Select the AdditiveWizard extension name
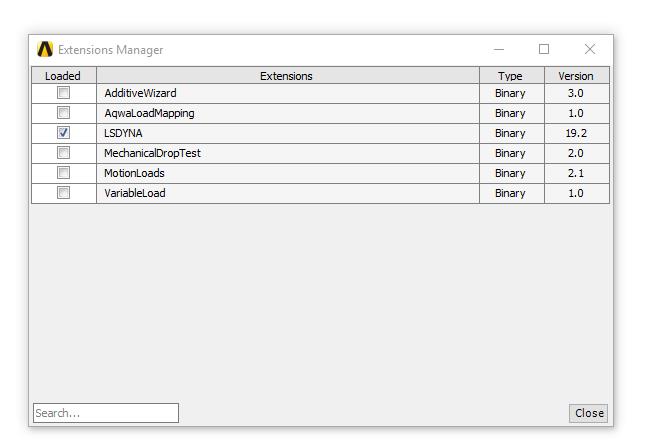The width and height of the screenshot is (664, 446). [140, 93]
